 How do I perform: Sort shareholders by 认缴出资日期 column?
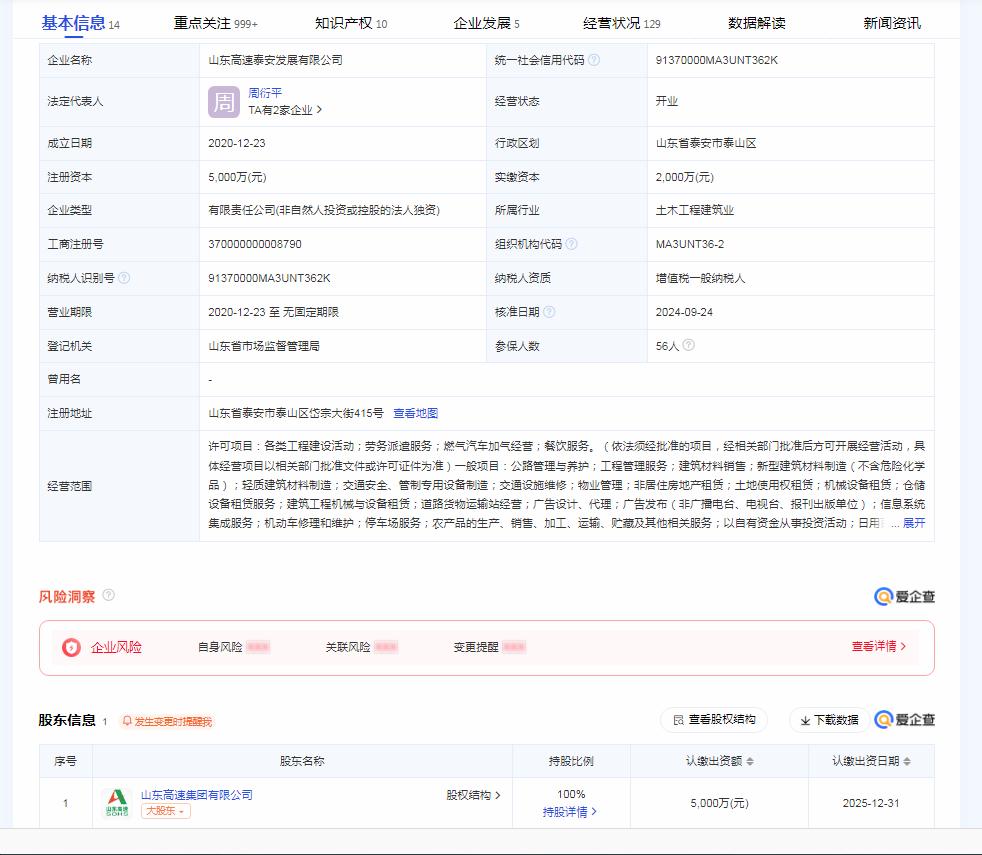907,761
